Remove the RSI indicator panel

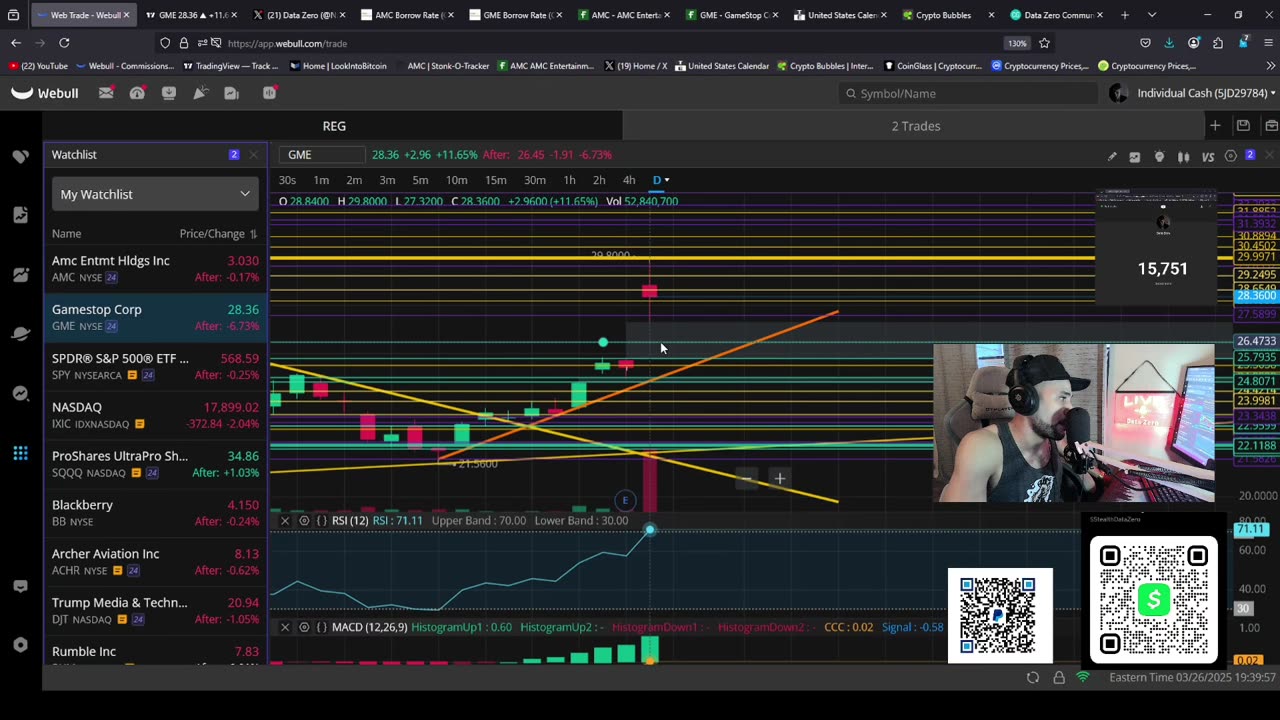[x=285, y=521]
